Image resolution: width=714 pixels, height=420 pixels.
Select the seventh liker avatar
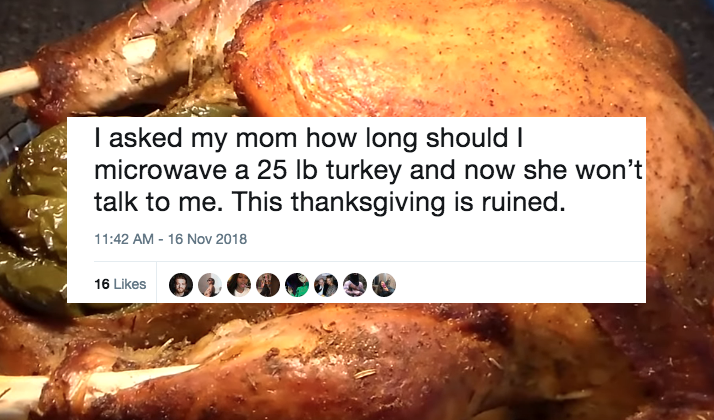click(x=355, y=285)
